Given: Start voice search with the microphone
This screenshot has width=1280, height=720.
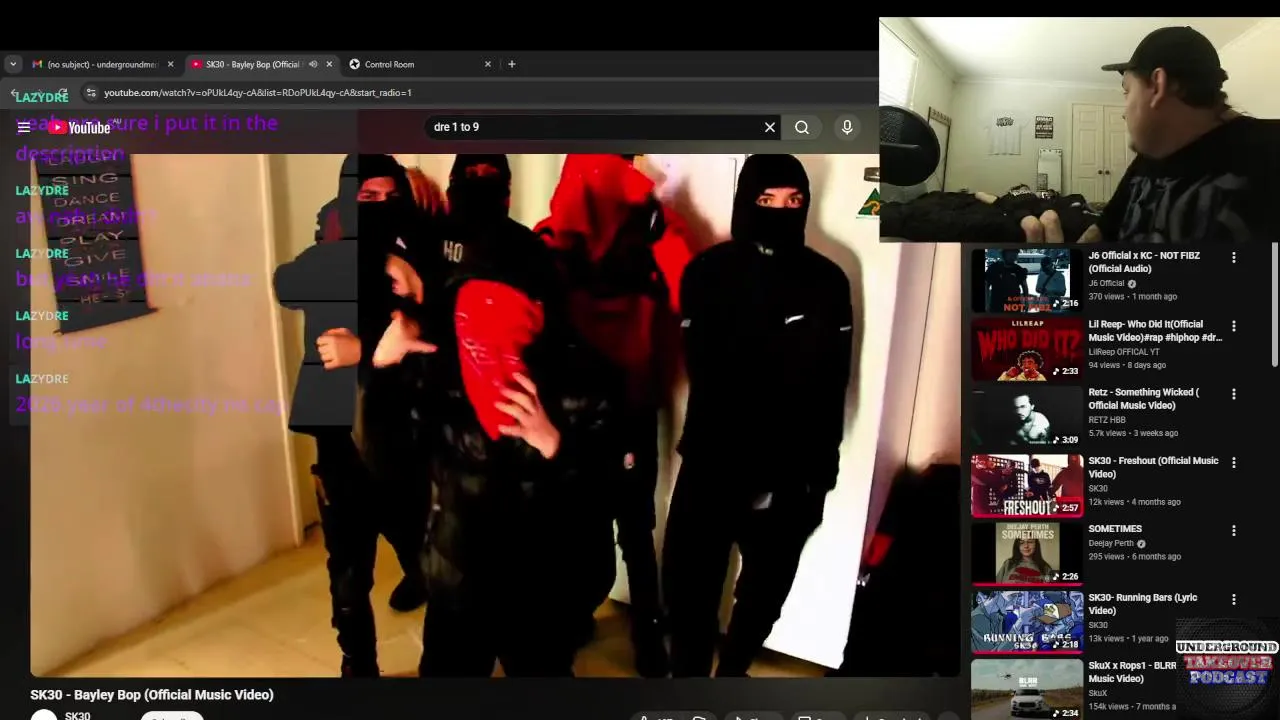Looking at the screenshot, I should [847, 127].
